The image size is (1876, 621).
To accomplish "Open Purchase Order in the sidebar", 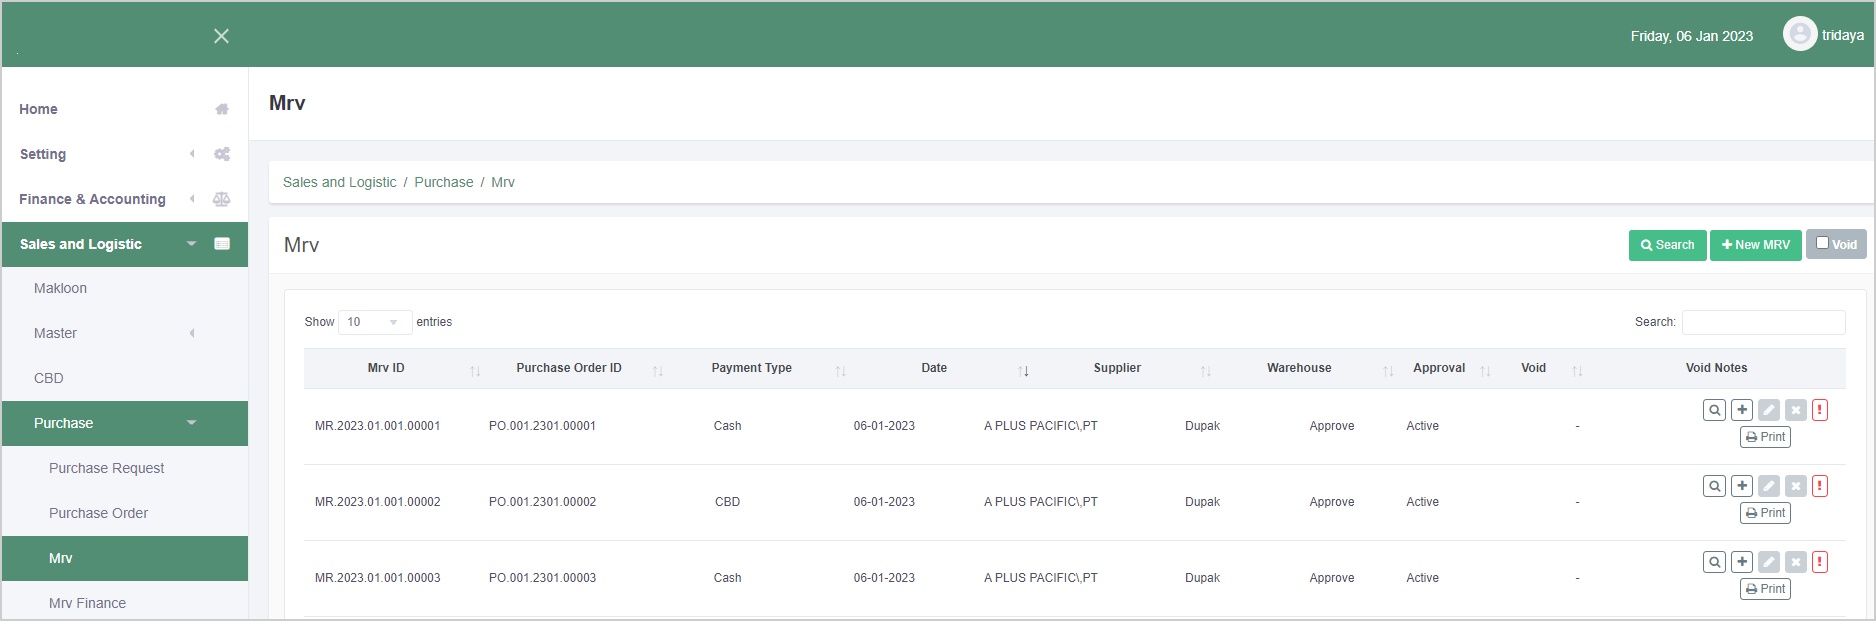I will tap(98, 513).
